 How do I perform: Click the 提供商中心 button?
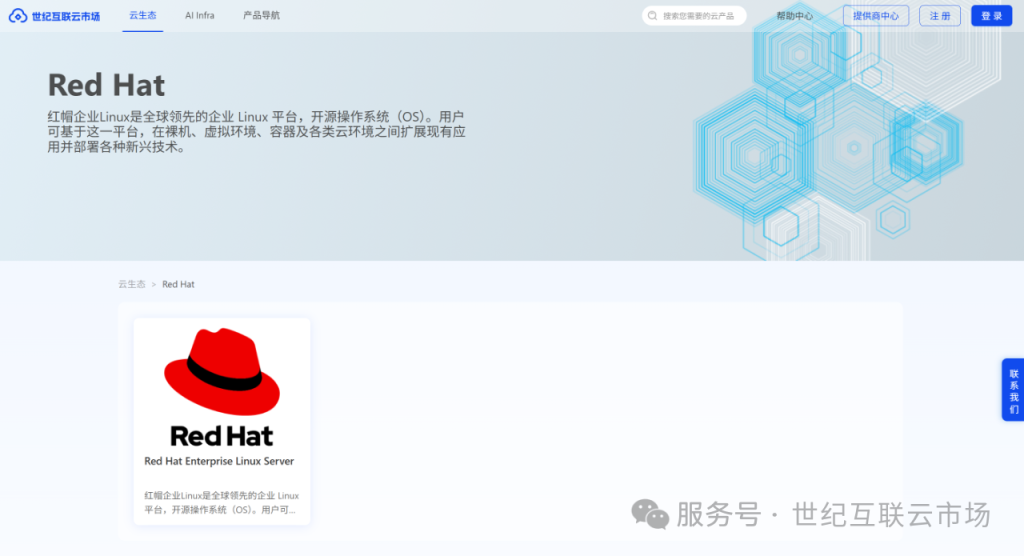pyautogui.click(x=876, y=16)
